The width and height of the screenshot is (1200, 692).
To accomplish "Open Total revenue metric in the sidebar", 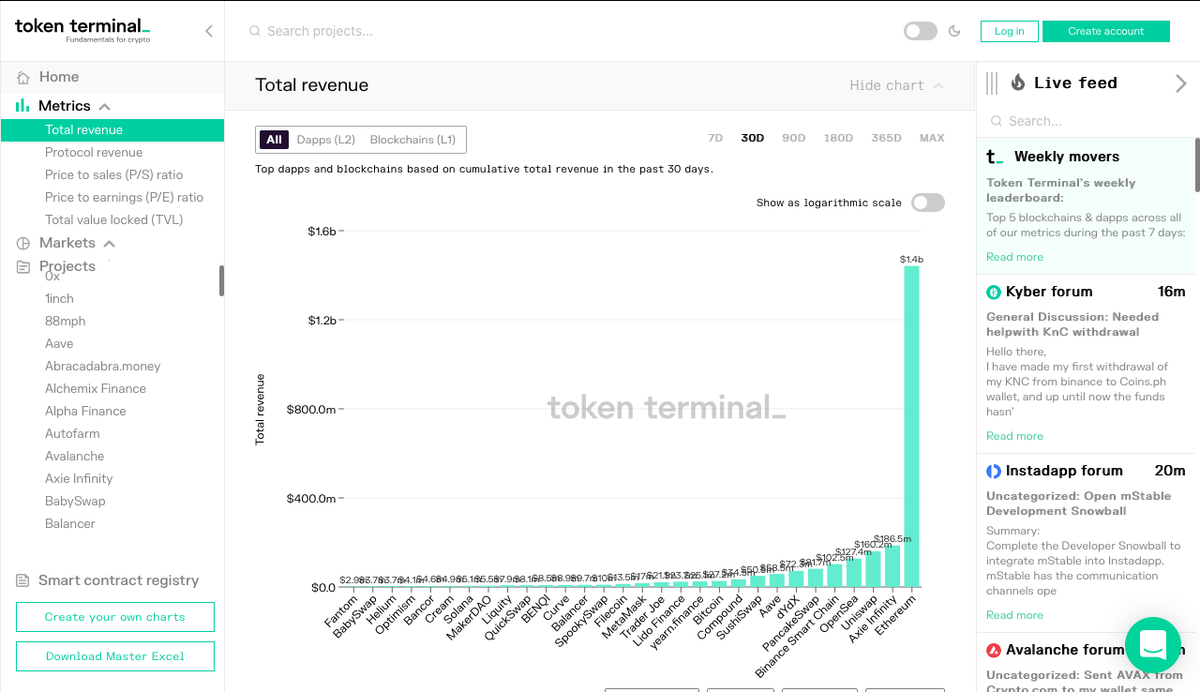I will tap(112, 130).
